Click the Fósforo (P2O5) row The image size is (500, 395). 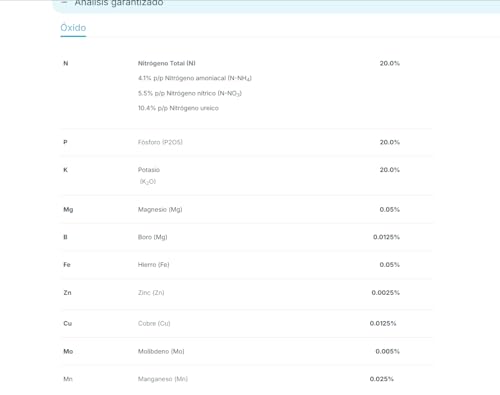pos(247,142)
